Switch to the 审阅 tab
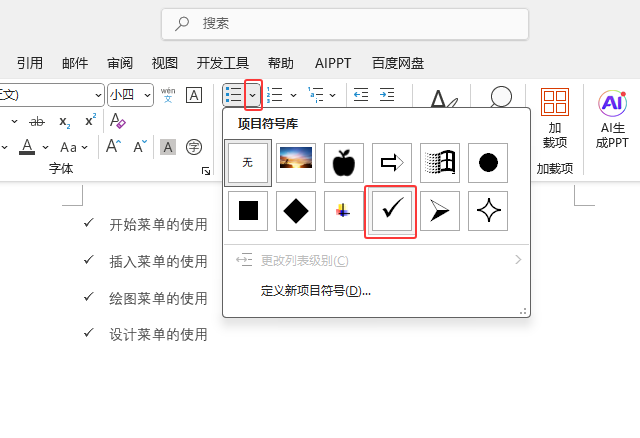This screenshot has height=438, width=640. point(120,63)
